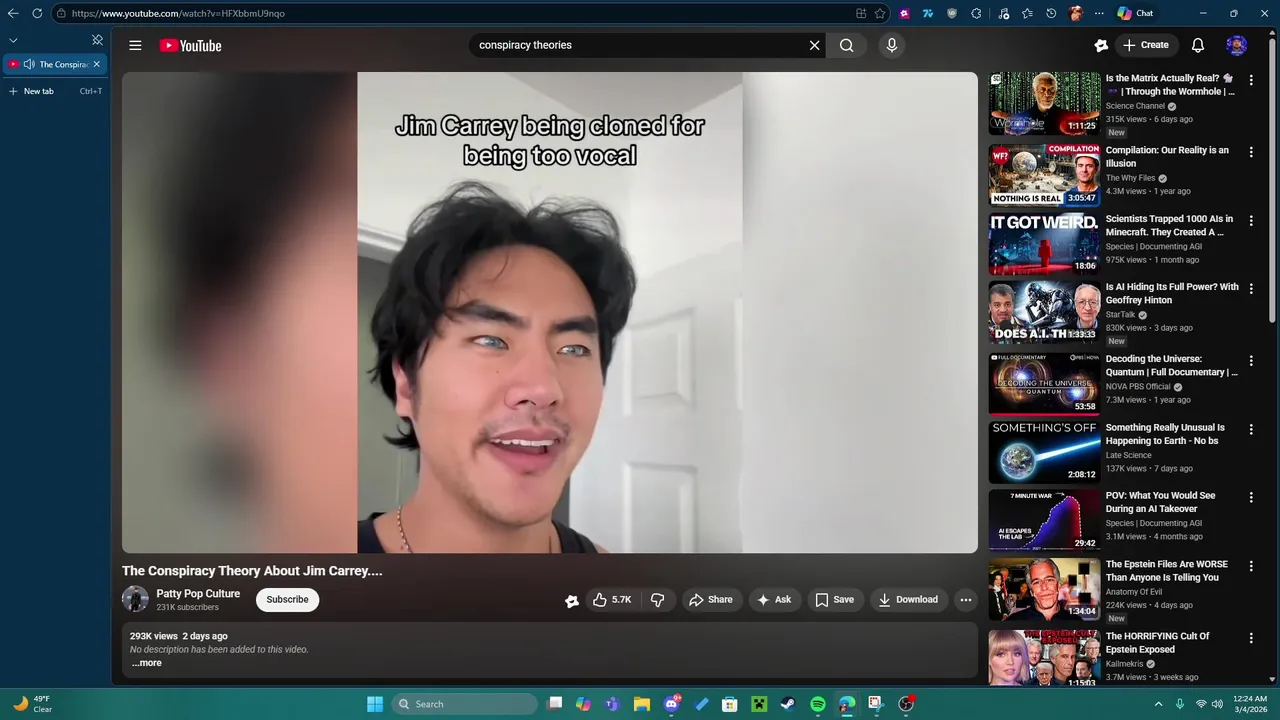Favorite this page with star icon
The height and width of the screenshot is (720, 1280).
tap(880, 13)
